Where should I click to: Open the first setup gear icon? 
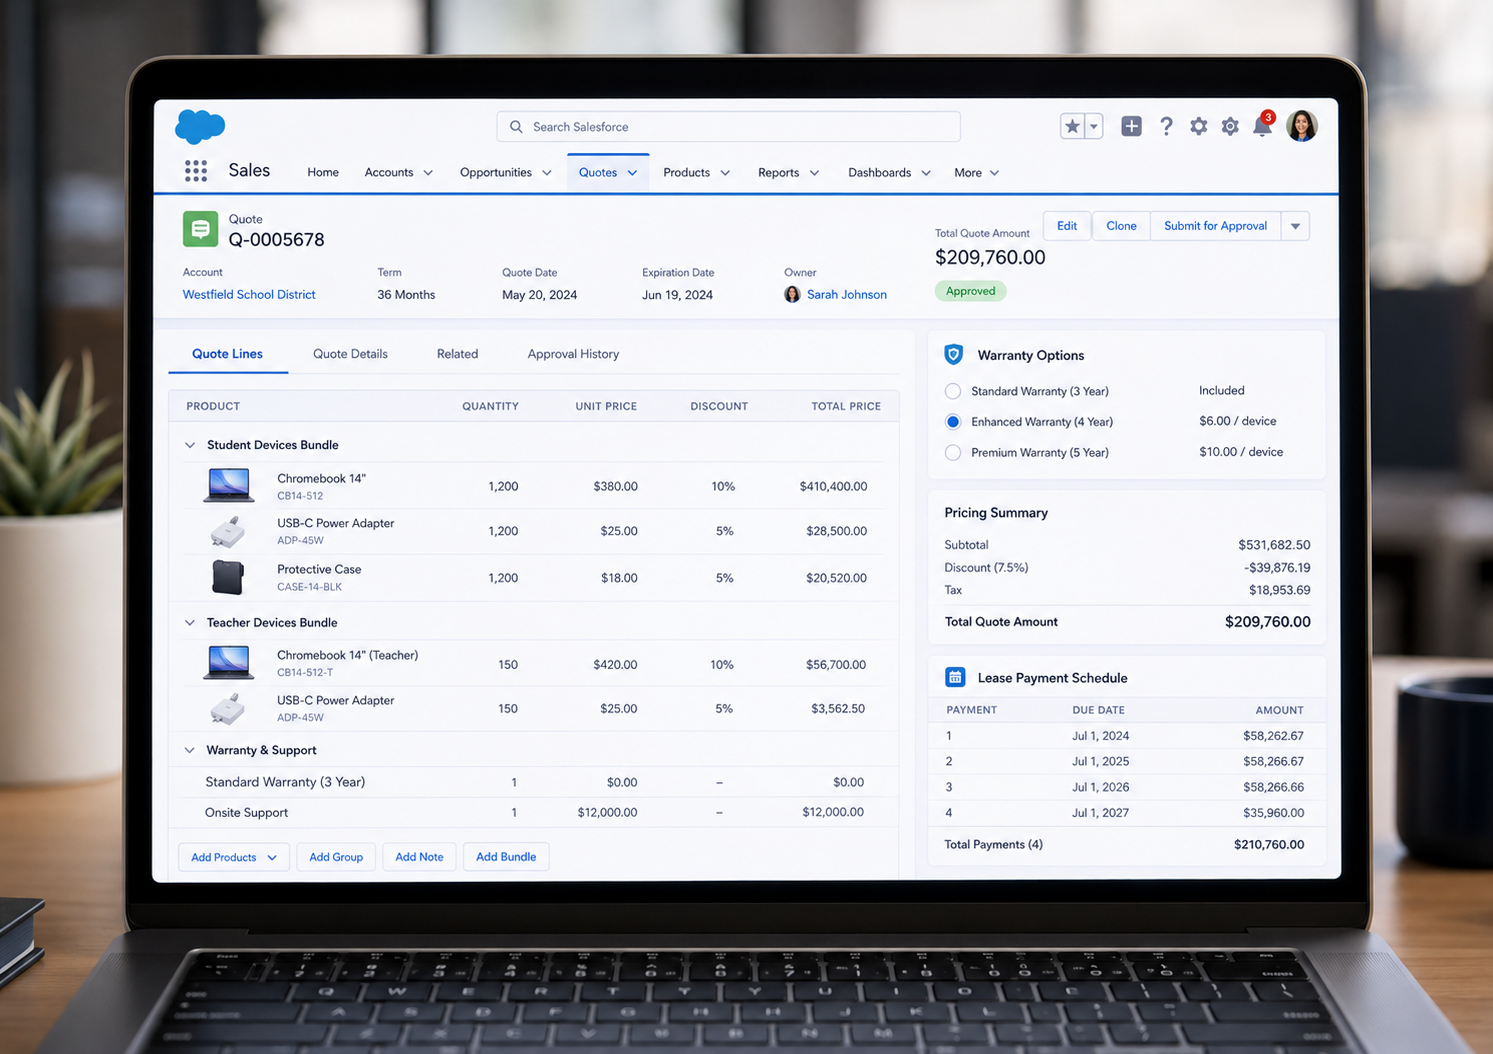(1198, 126)
